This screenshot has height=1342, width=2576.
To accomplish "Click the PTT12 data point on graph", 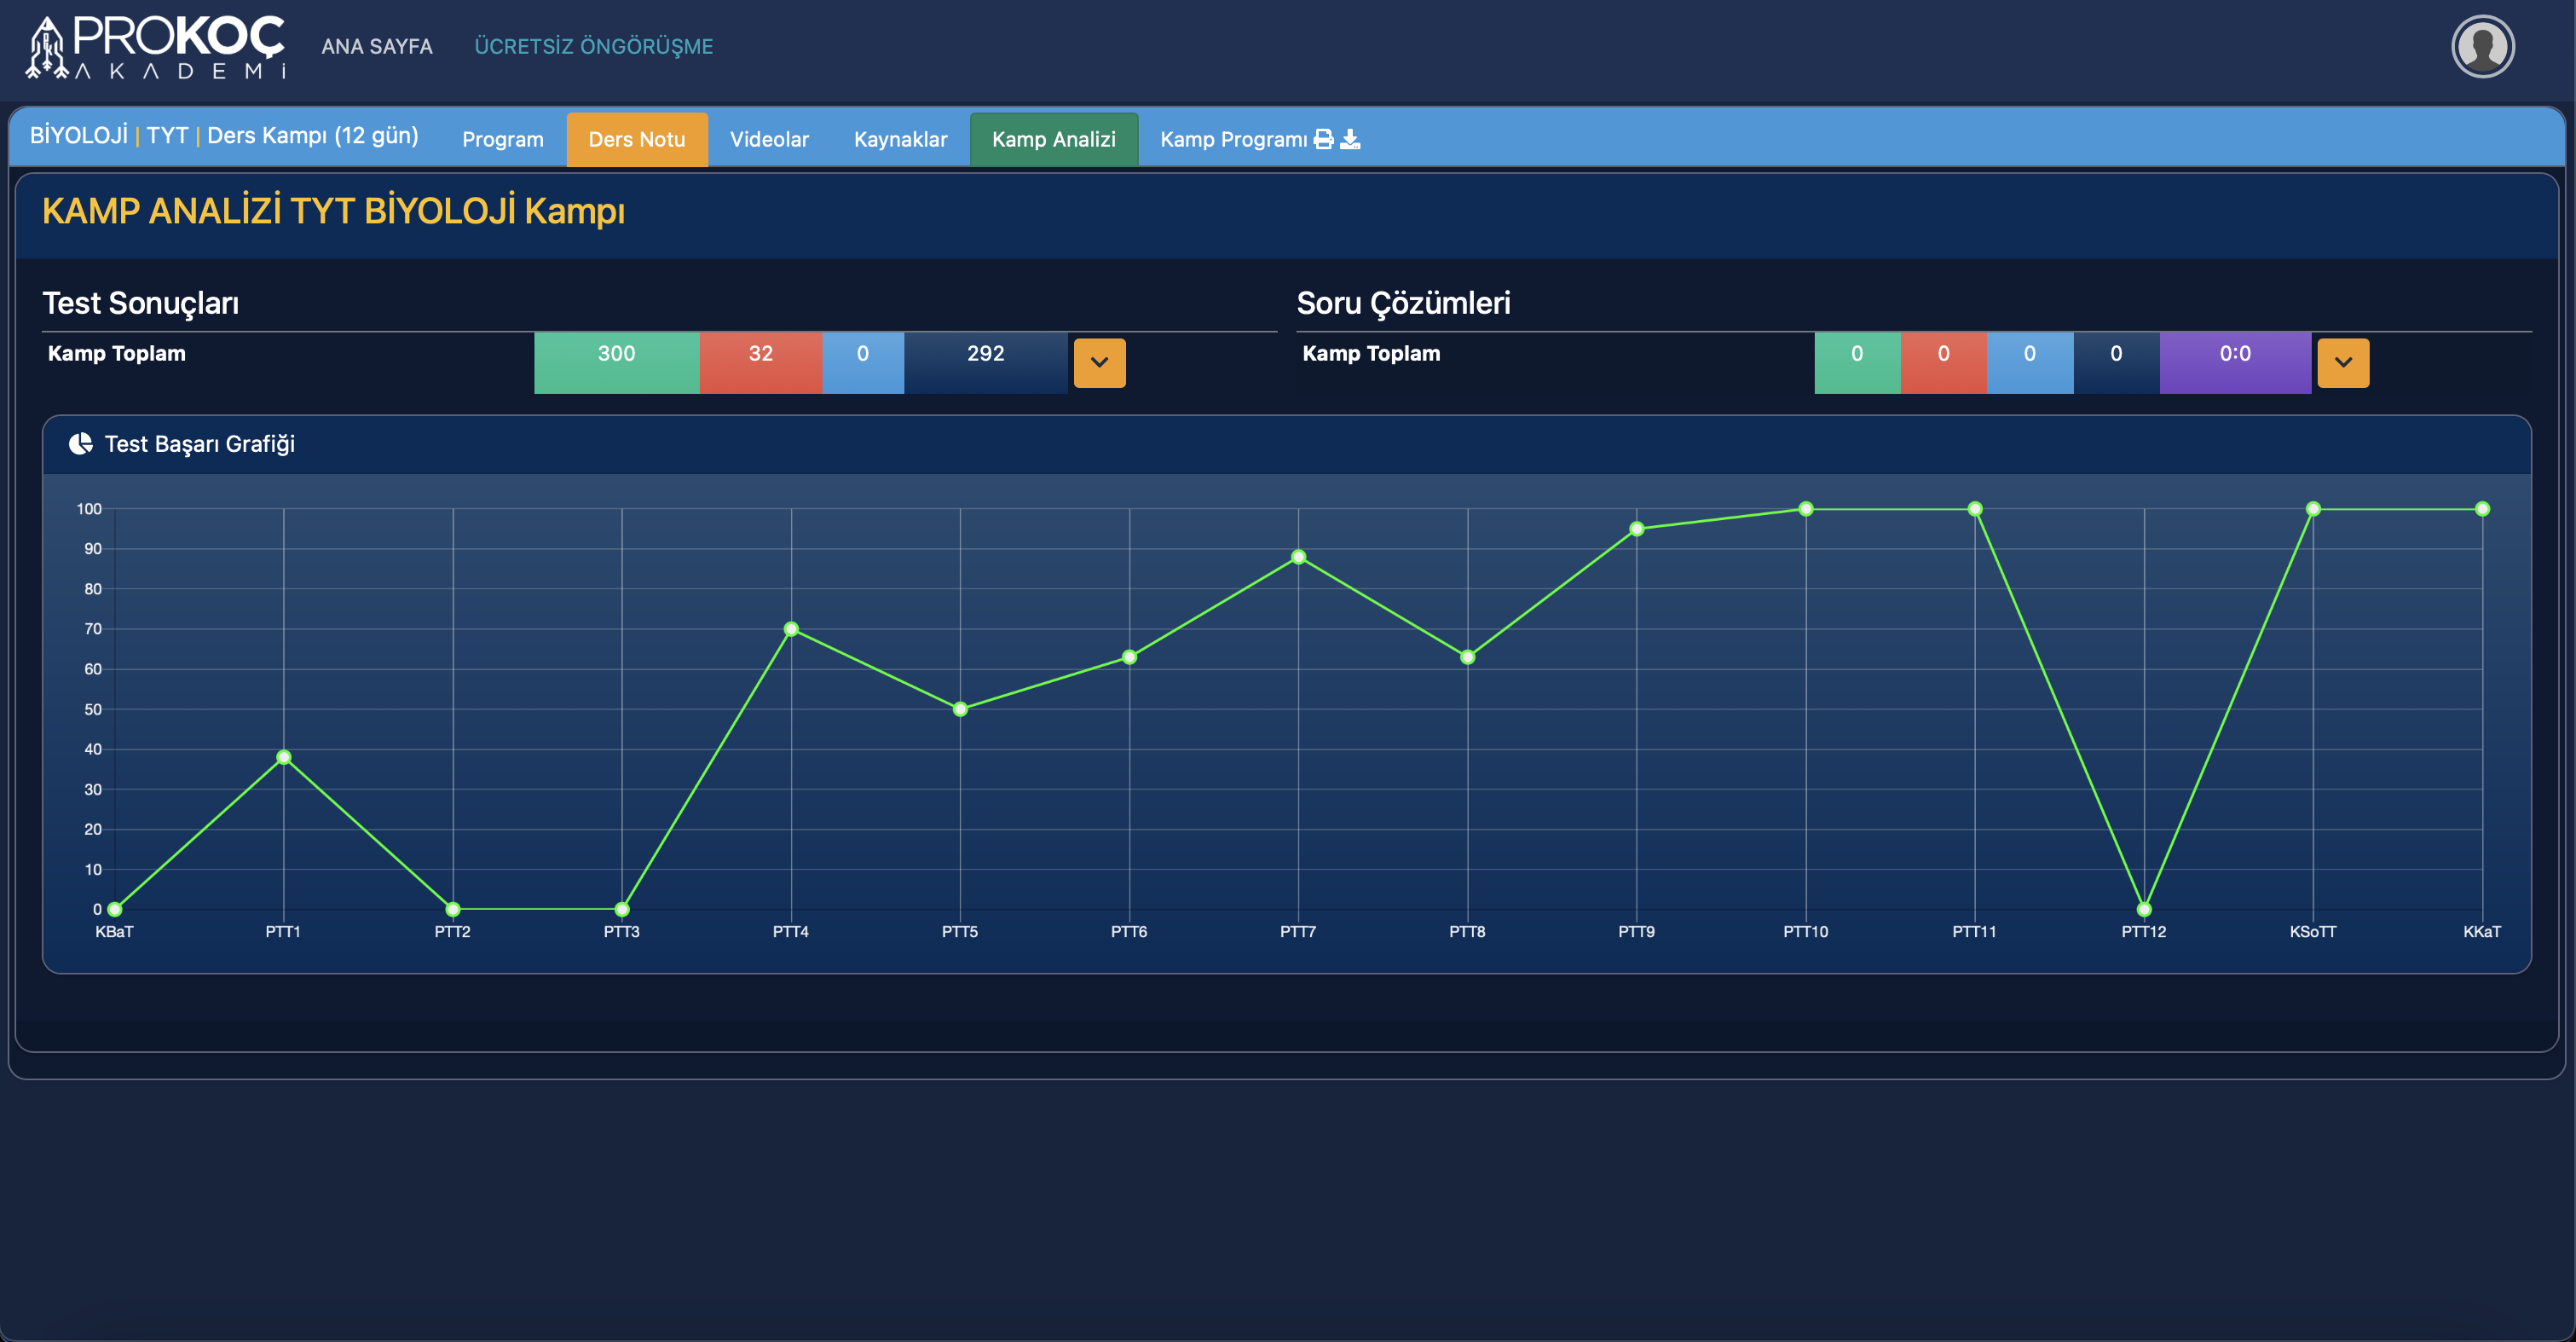I will [x=2143, y=909].
